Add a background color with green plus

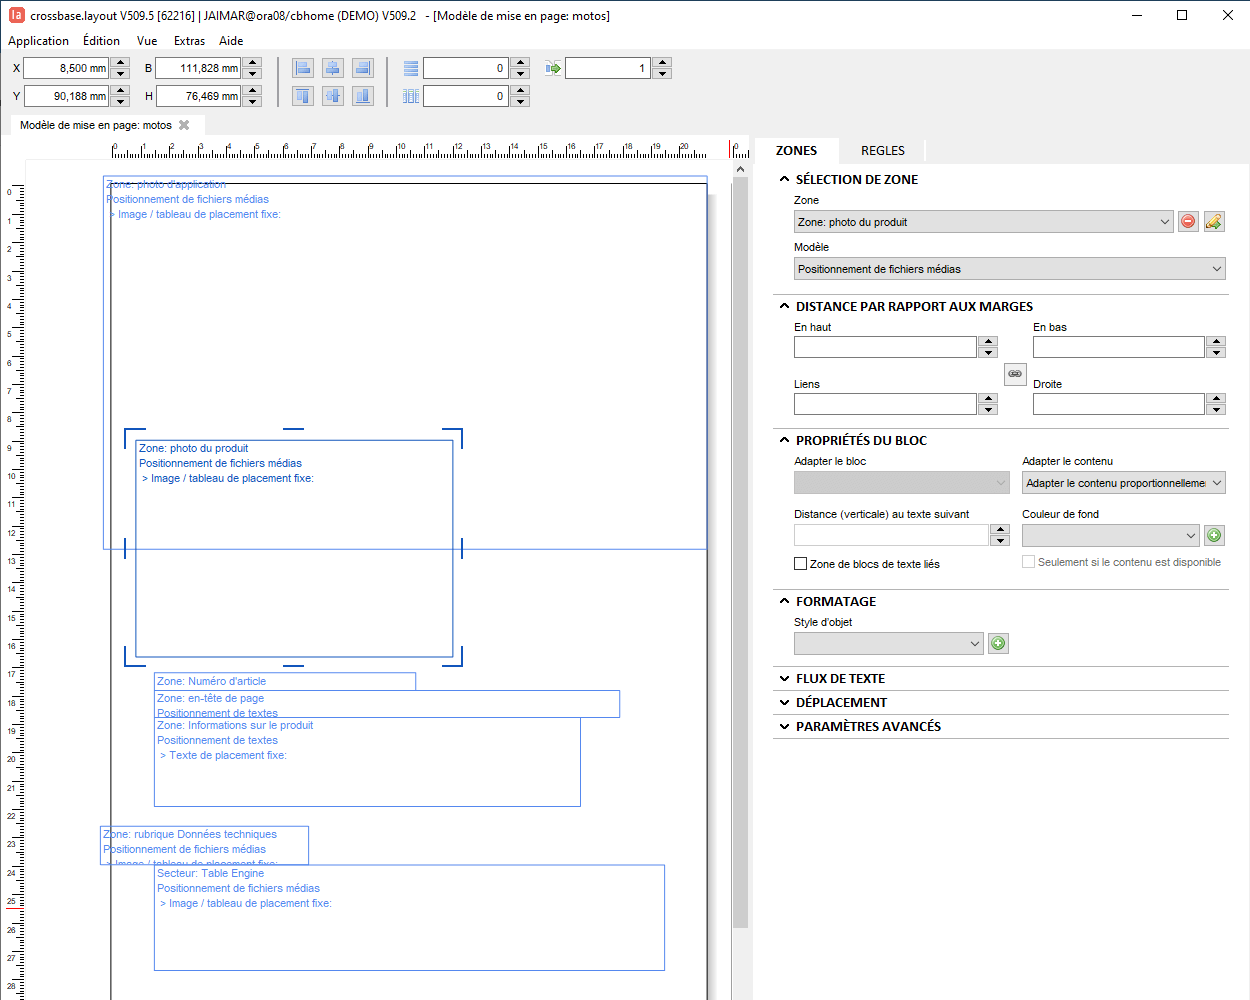pos(1214,536)
